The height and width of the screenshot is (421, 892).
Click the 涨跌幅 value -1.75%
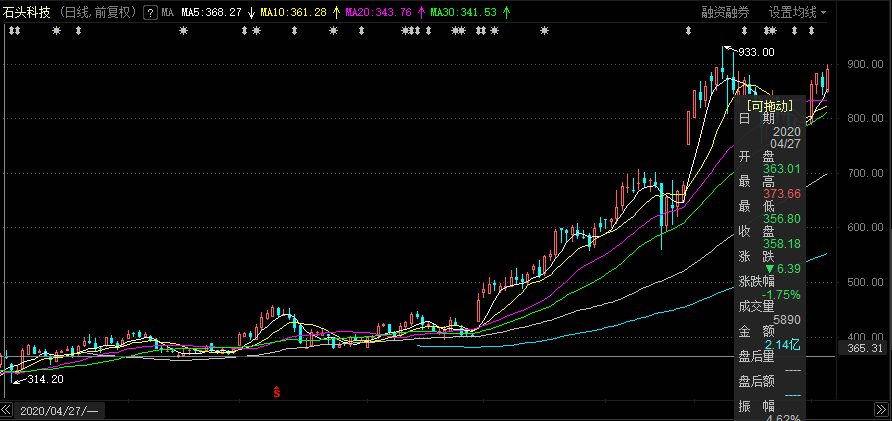pos(782,294)
